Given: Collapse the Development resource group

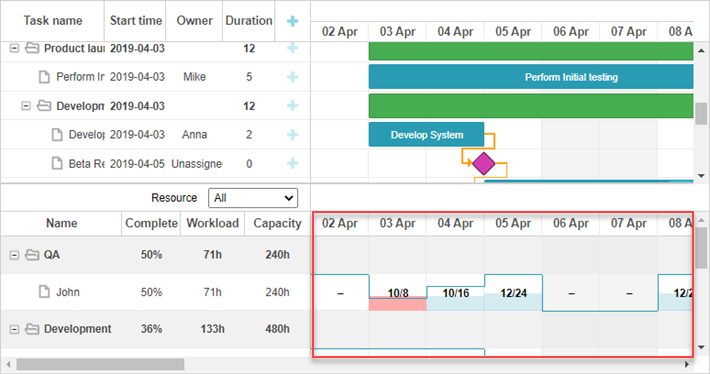Looking at the screenshot, I should click(14, 329).
